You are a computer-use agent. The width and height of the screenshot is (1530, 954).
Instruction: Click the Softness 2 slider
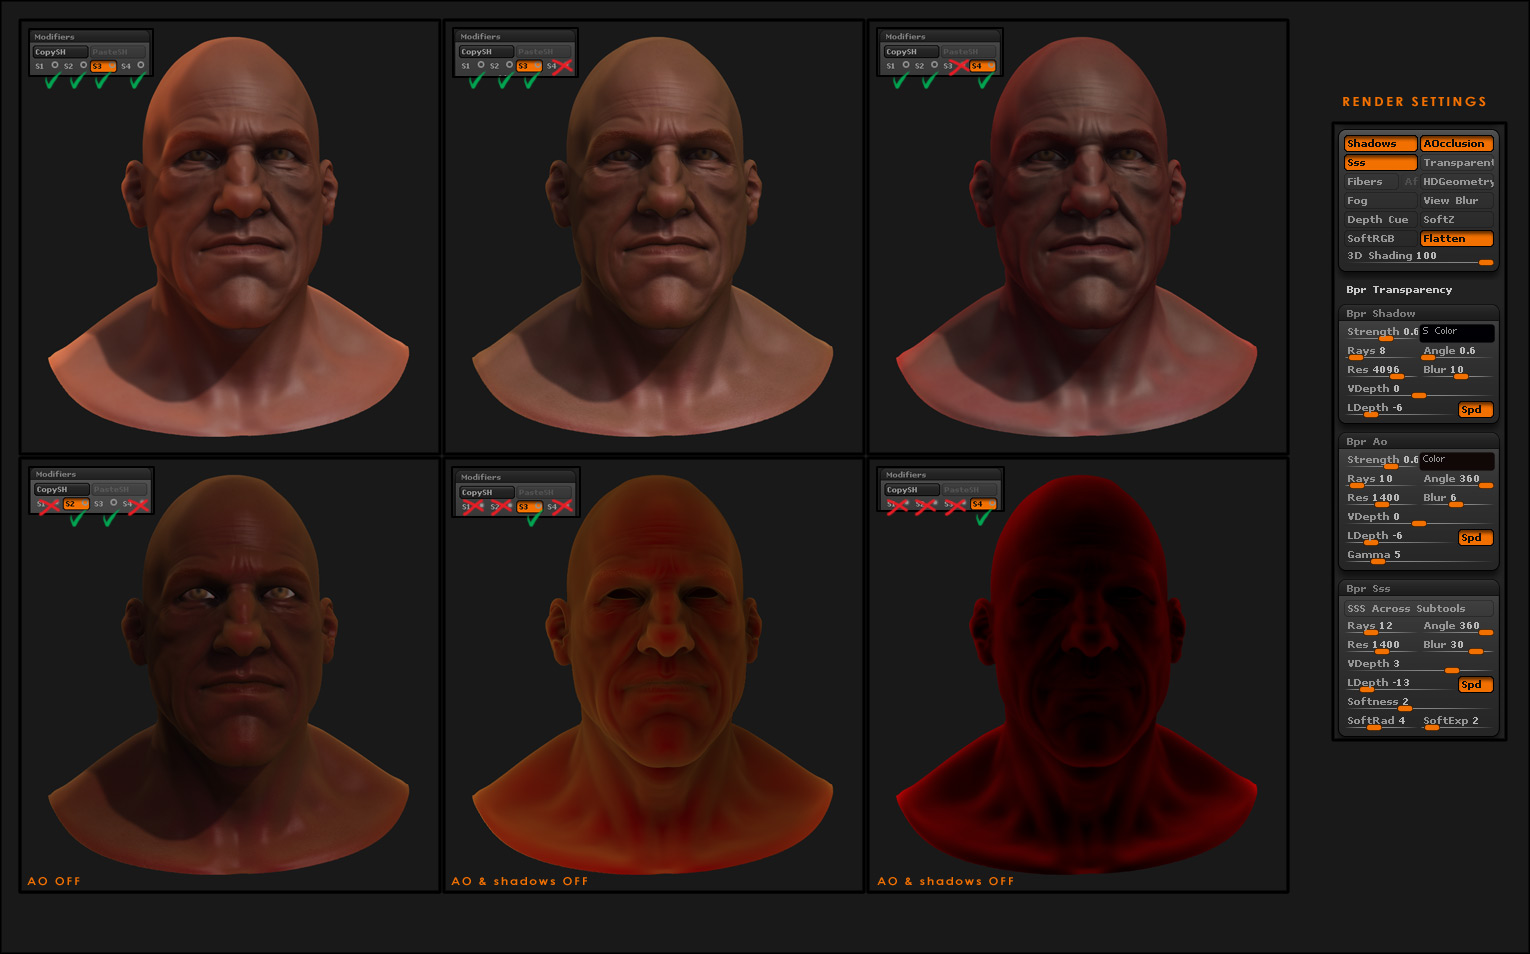tap(1419, 702)
